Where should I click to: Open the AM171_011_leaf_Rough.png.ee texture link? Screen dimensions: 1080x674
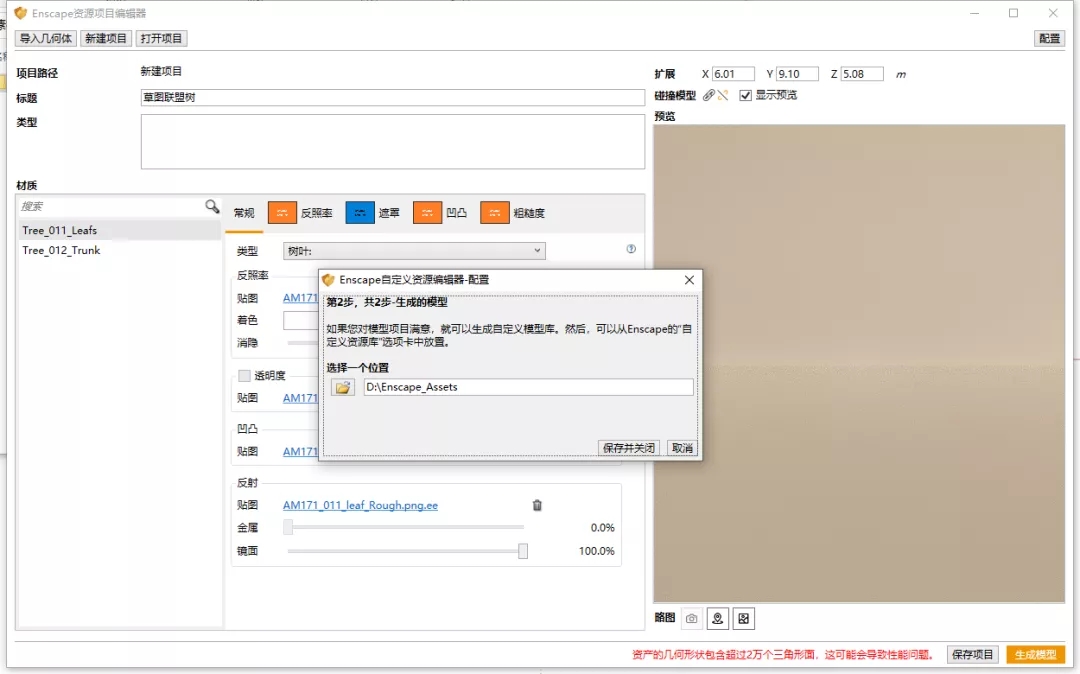pos(360,505)
